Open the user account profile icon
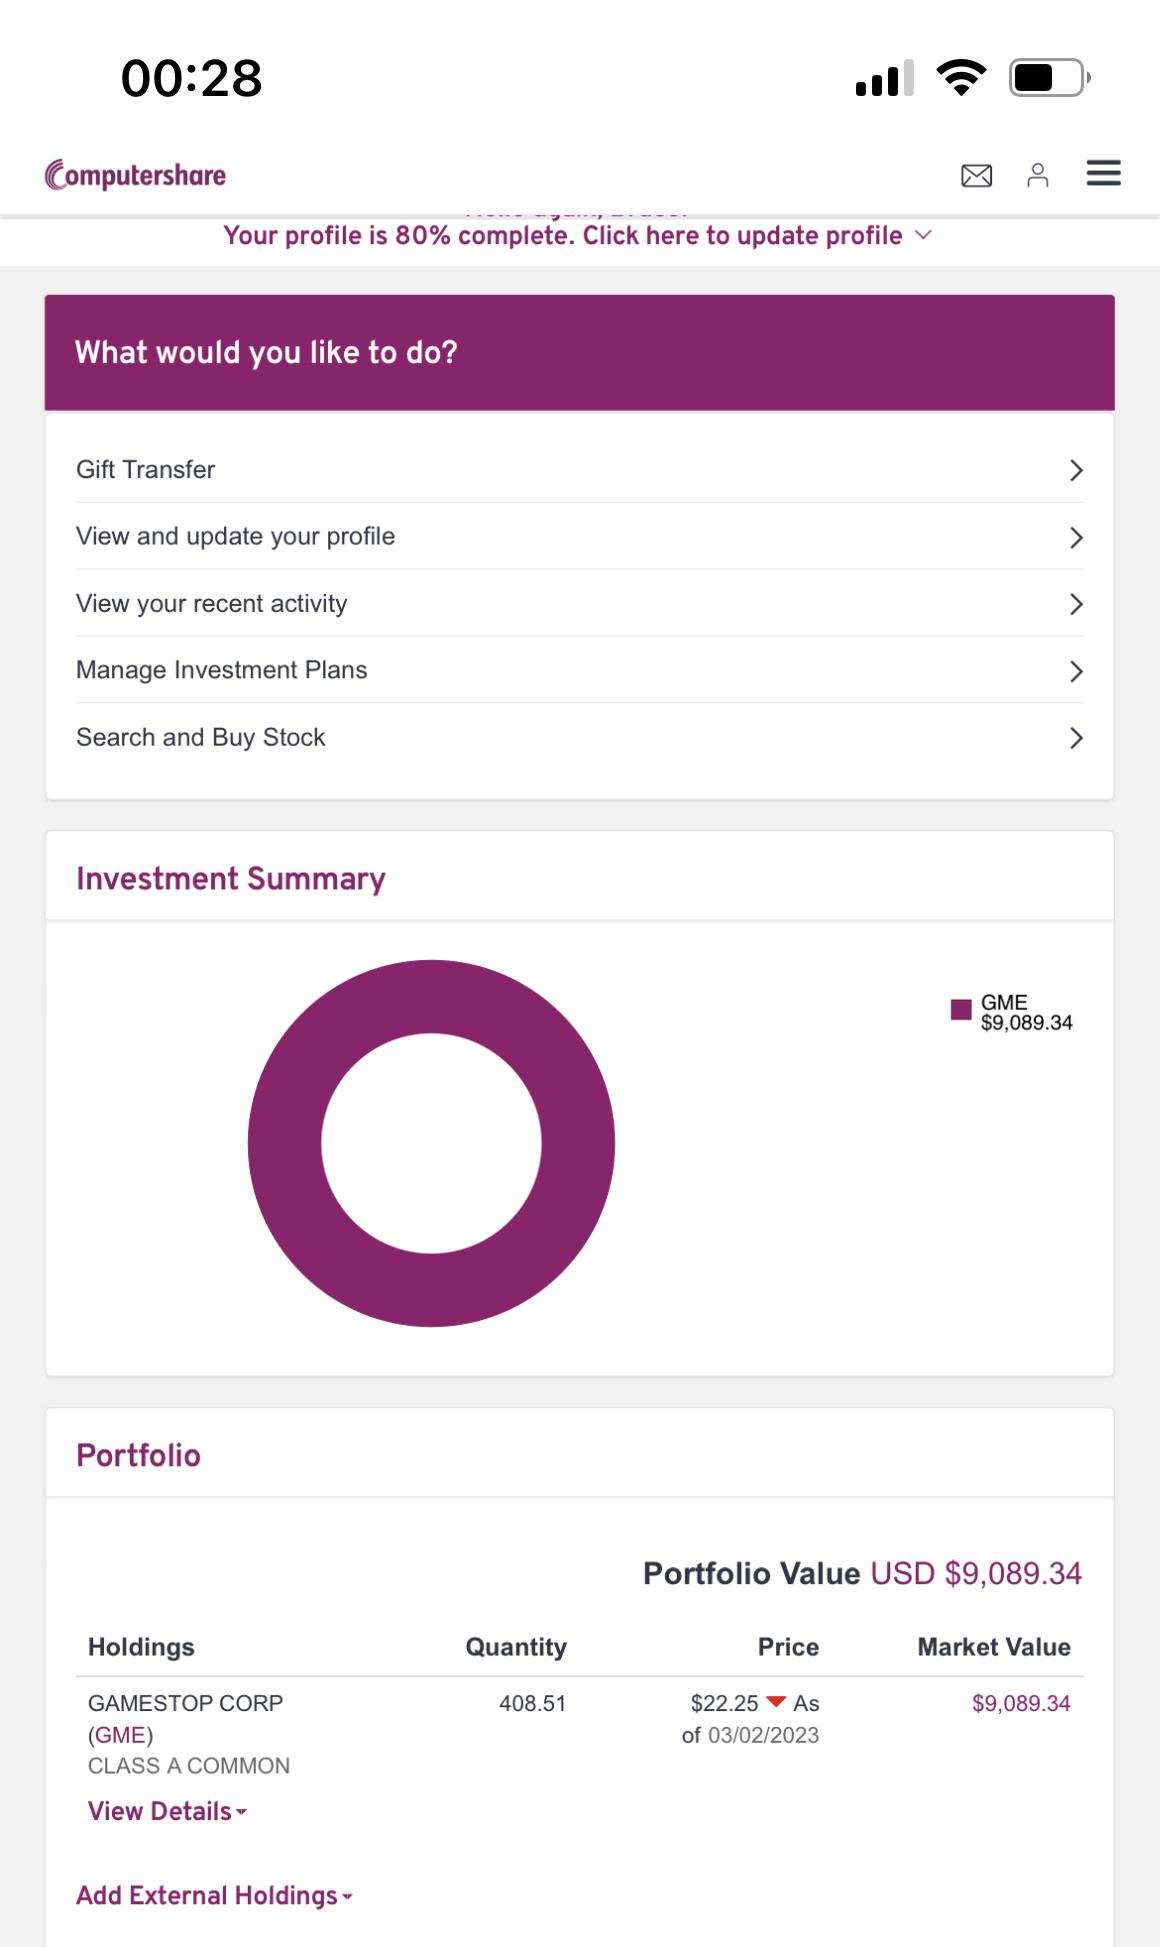1170x1947 pixels. click(x=1038, y=176)
